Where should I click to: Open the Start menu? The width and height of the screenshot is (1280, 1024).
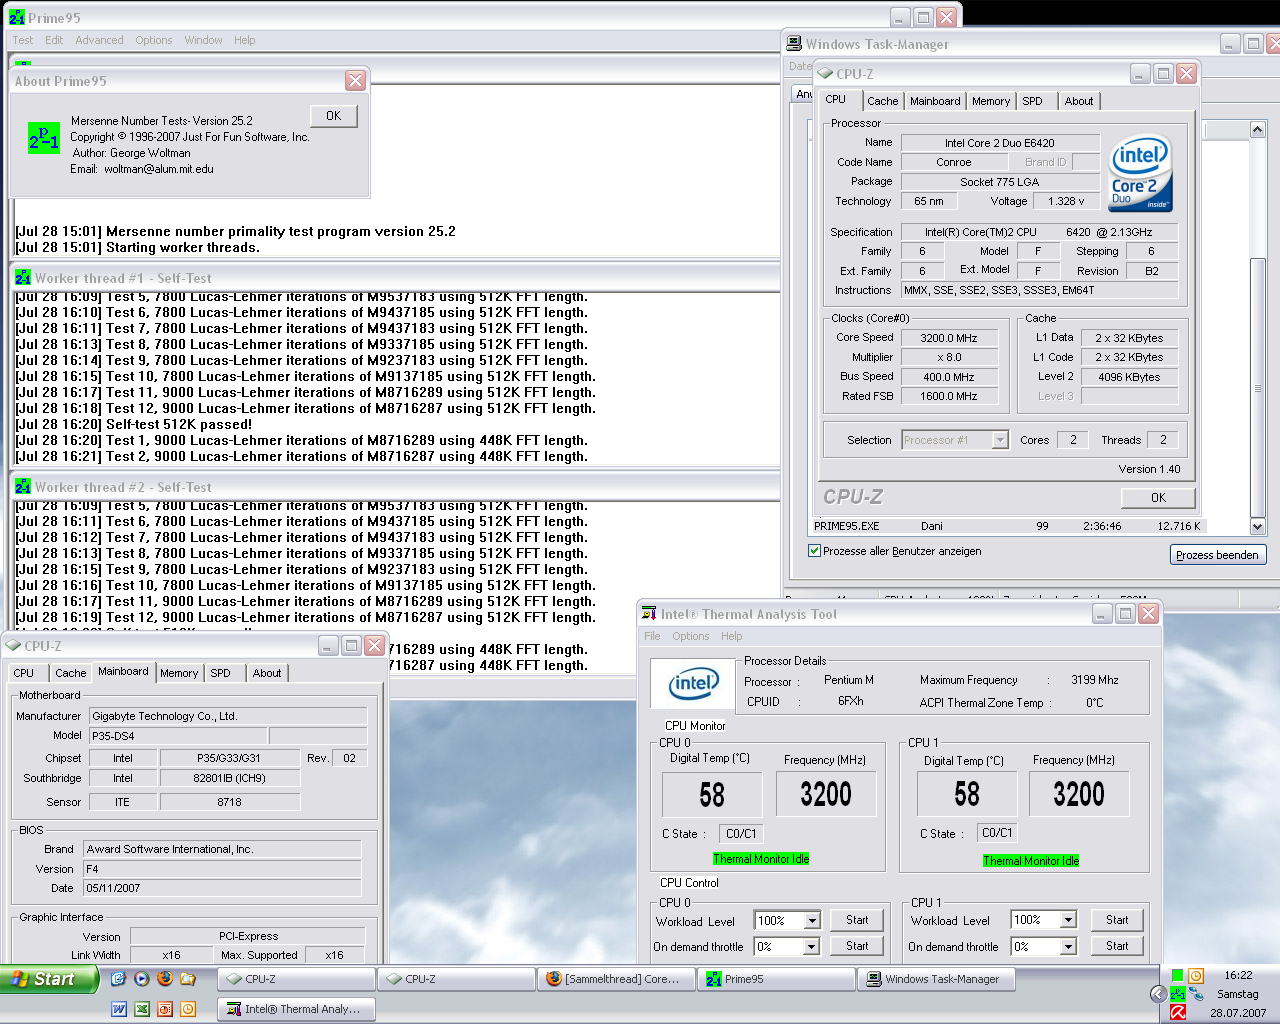click(x=49, y=979)
